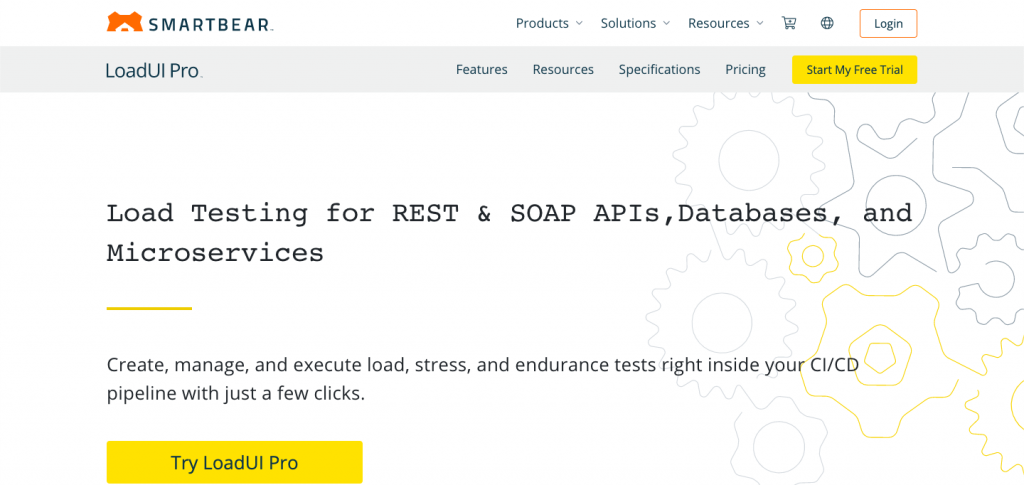
Task: View the Pricing page
Action: click(x=745, y=69)
